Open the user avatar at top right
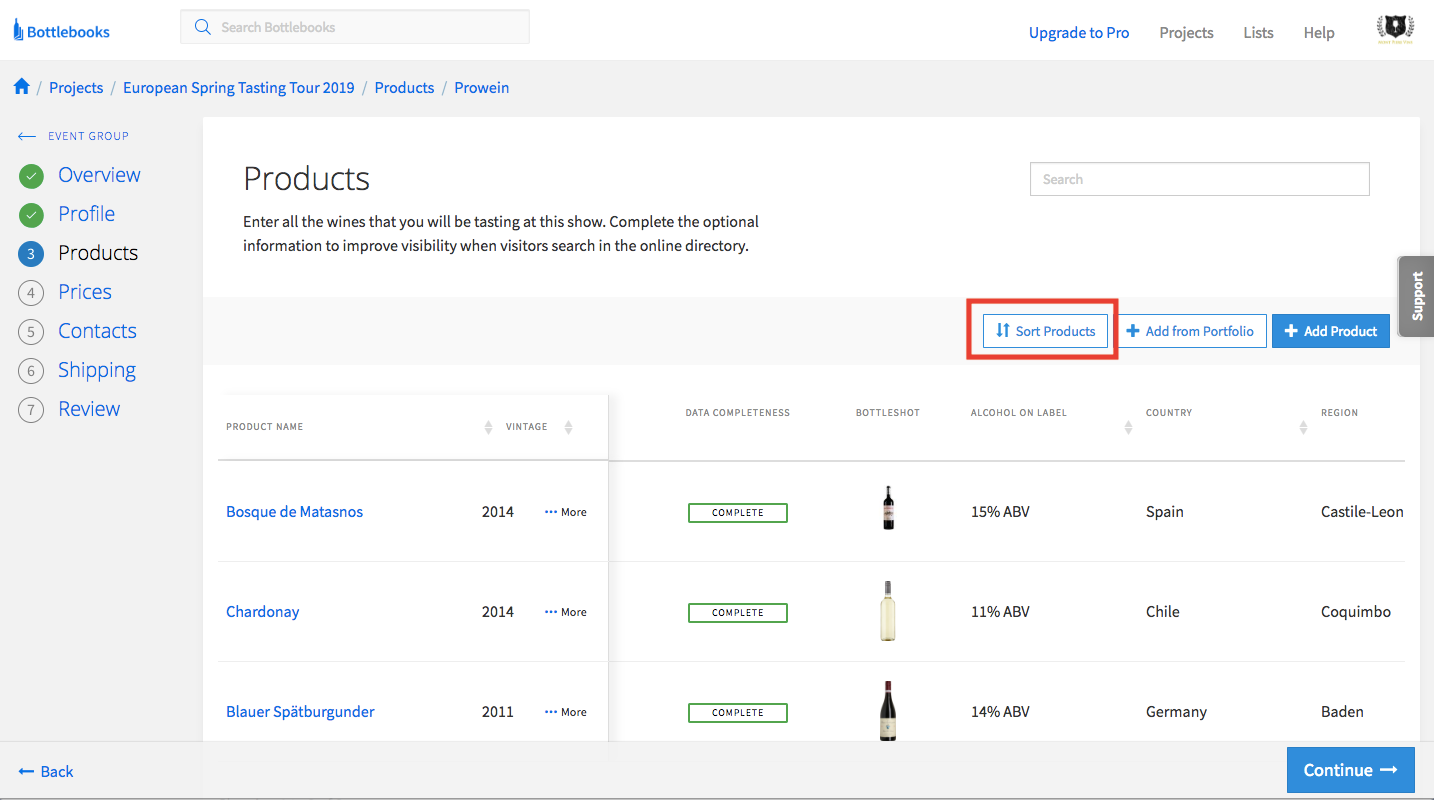The width and height of the screenshot is (1434, 800). (x=1394, y=30)
